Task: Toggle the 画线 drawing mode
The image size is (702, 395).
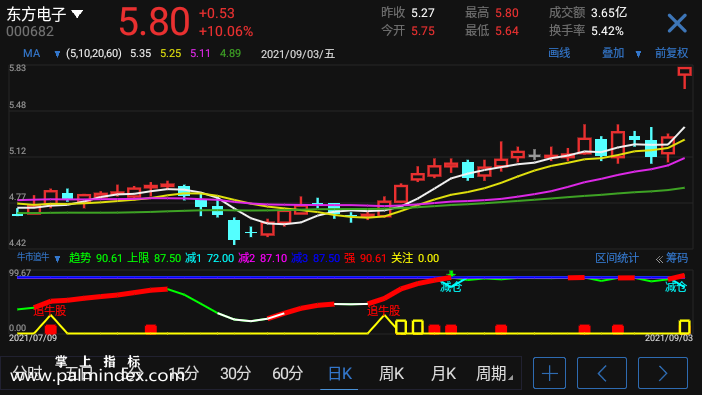Action: (x=559, y=53)
